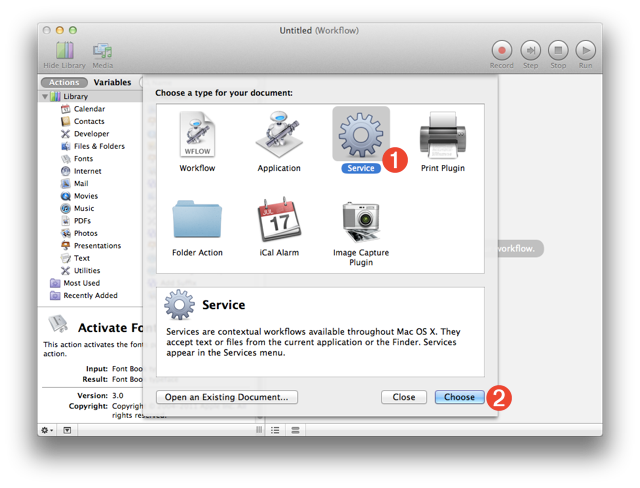Click the Service label under the gear

click(x=361, y=168)
